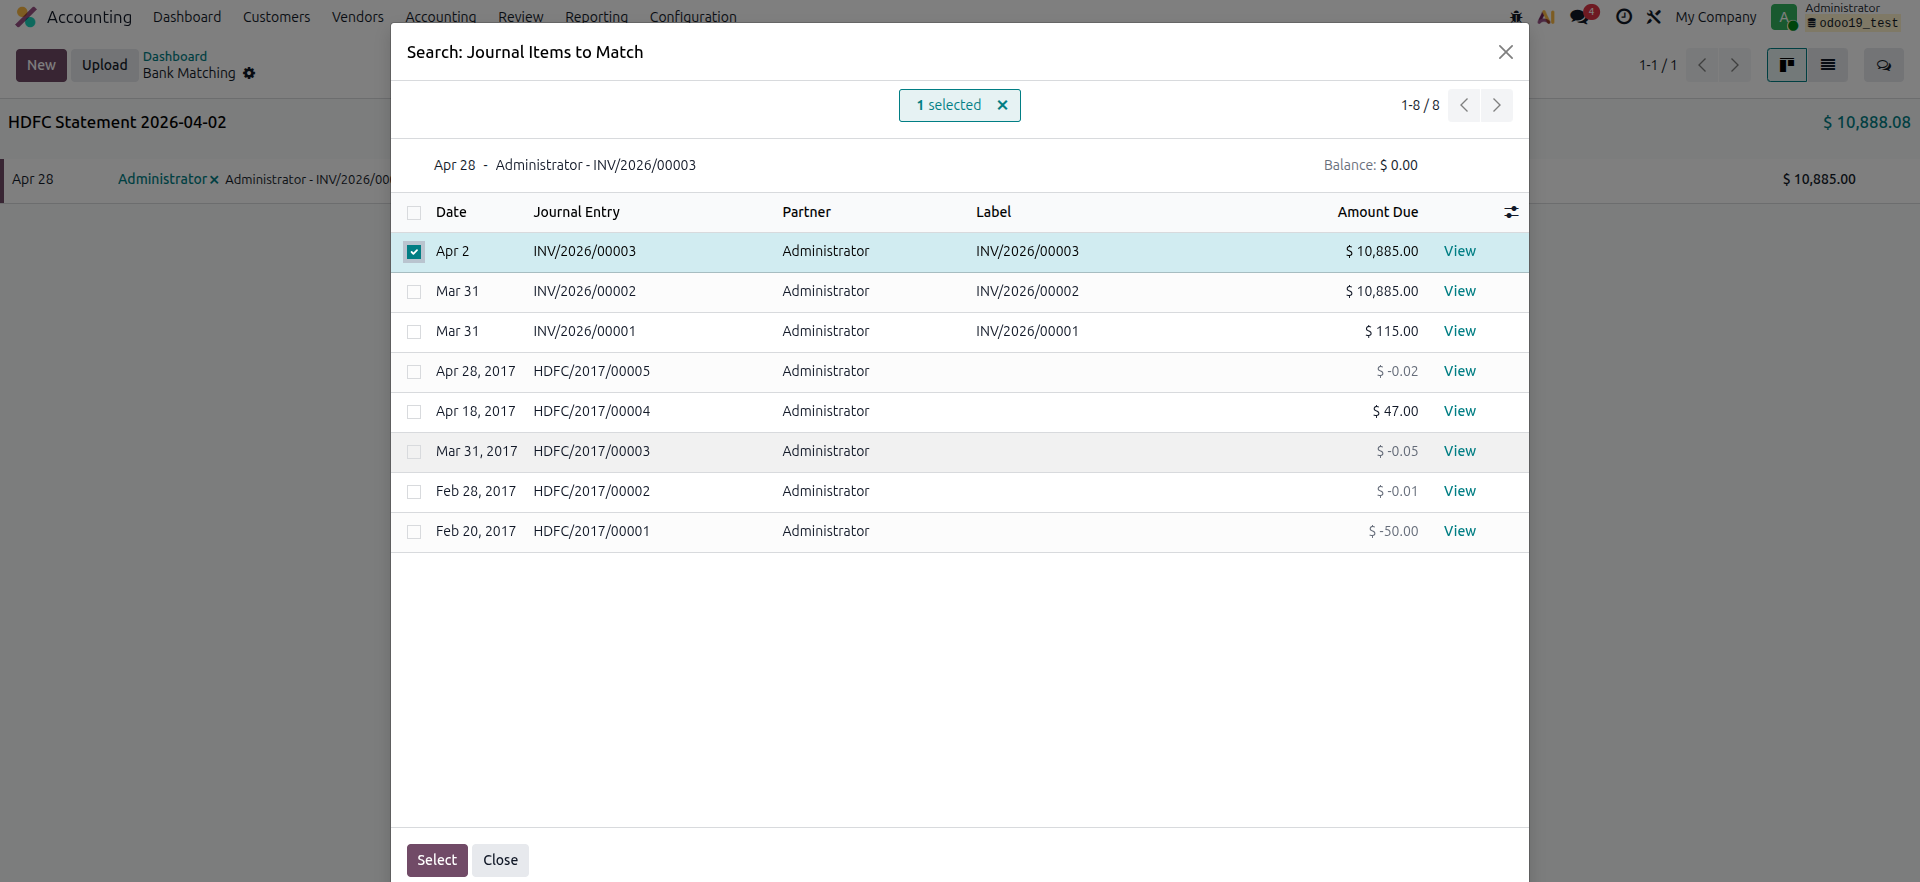1920x882 pixels.
Task: Click the Feb 20, 2017 date cell
Action: (476, 531)
